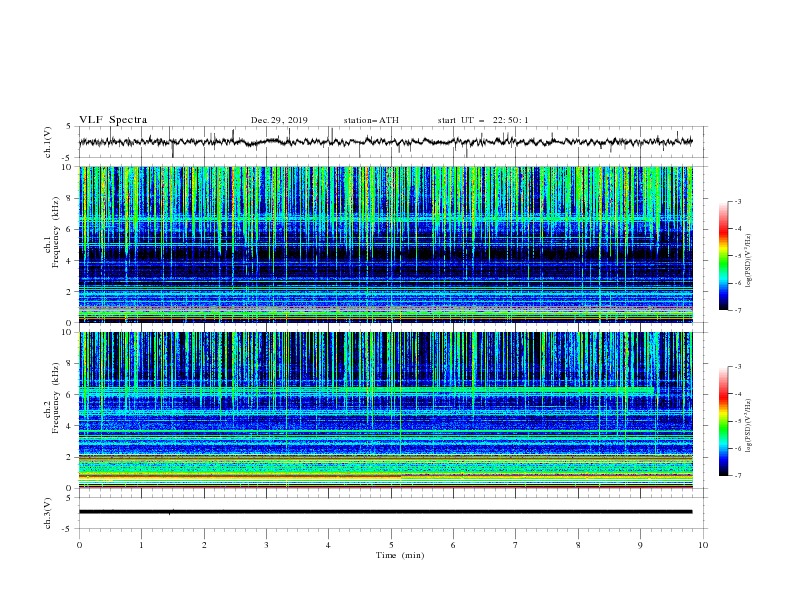This screenshot has height=612, width=792.
Task: Select the date text "Dec. 29, 2019"
Action: [279, 120]
